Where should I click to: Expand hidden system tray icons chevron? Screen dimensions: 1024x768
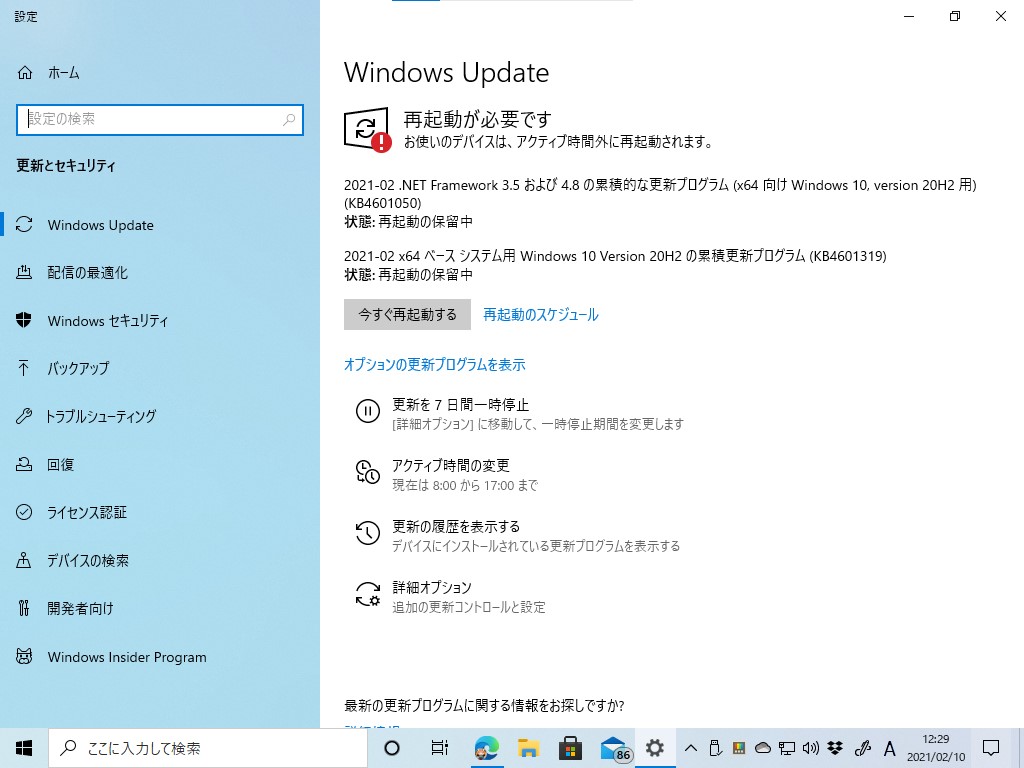pos(690,748)
